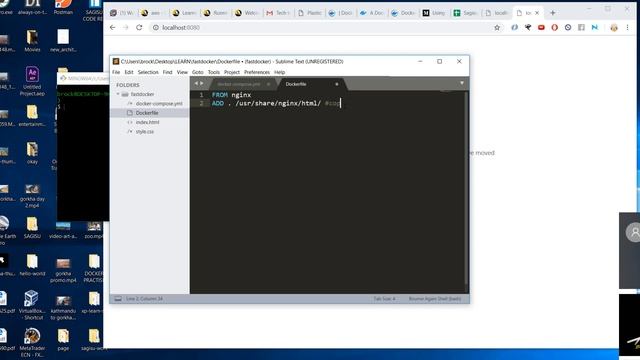Viewport: 640px width, 360px height.
Task: Click the MINGW64 terminal window title bar
Action: tap(83, 78)
